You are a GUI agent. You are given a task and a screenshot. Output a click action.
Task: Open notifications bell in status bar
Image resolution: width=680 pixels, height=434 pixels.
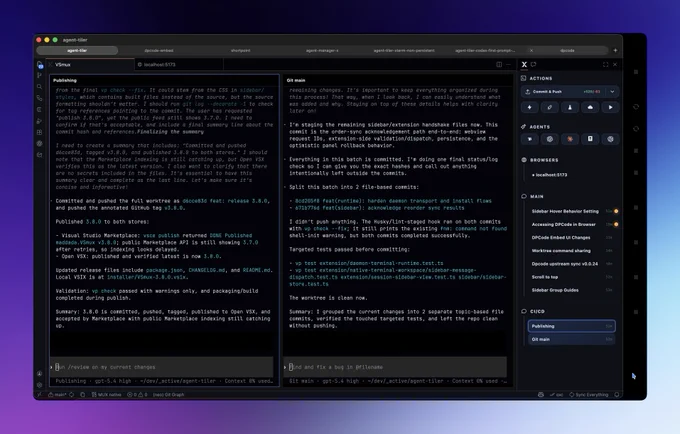tap(617, 395)
